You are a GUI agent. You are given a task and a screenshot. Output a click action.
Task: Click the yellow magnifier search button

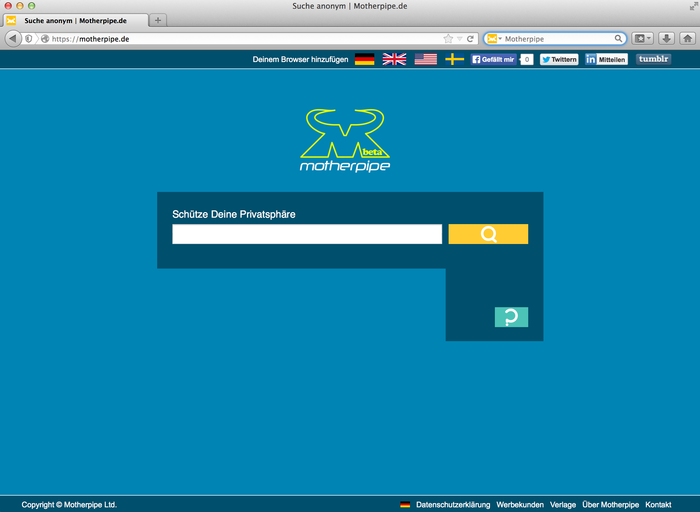(x=488, y=234)
